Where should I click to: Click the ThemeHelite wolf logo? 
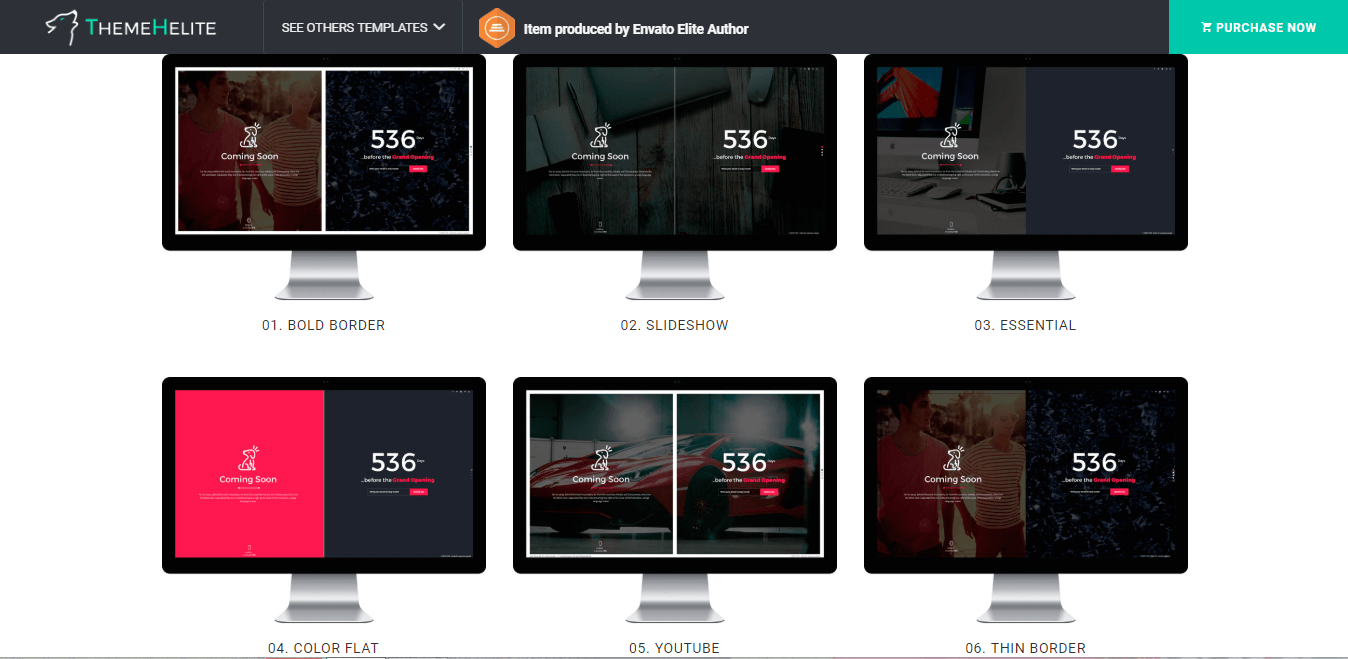point(62,28)
